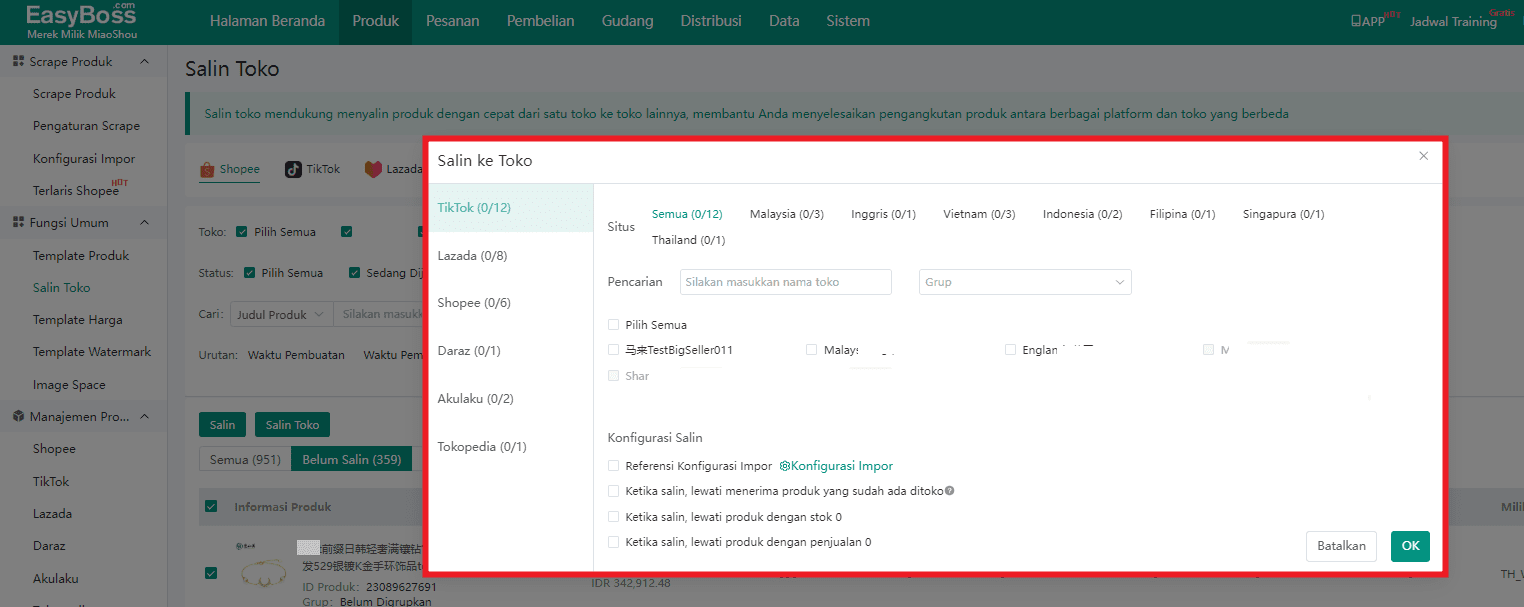
Task: Uncheck the bracelet product row checkbox
Action: [210, 573]
